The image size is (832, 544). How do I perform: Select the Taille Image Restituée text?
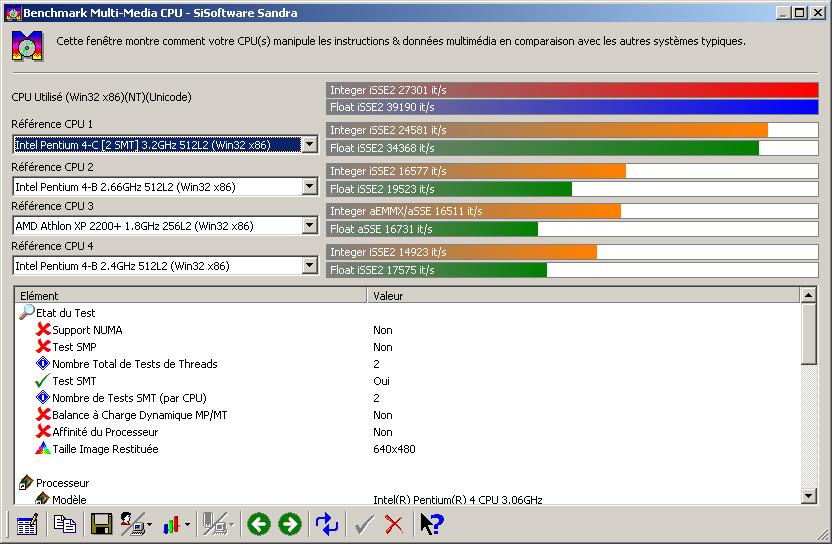(105, 449)
